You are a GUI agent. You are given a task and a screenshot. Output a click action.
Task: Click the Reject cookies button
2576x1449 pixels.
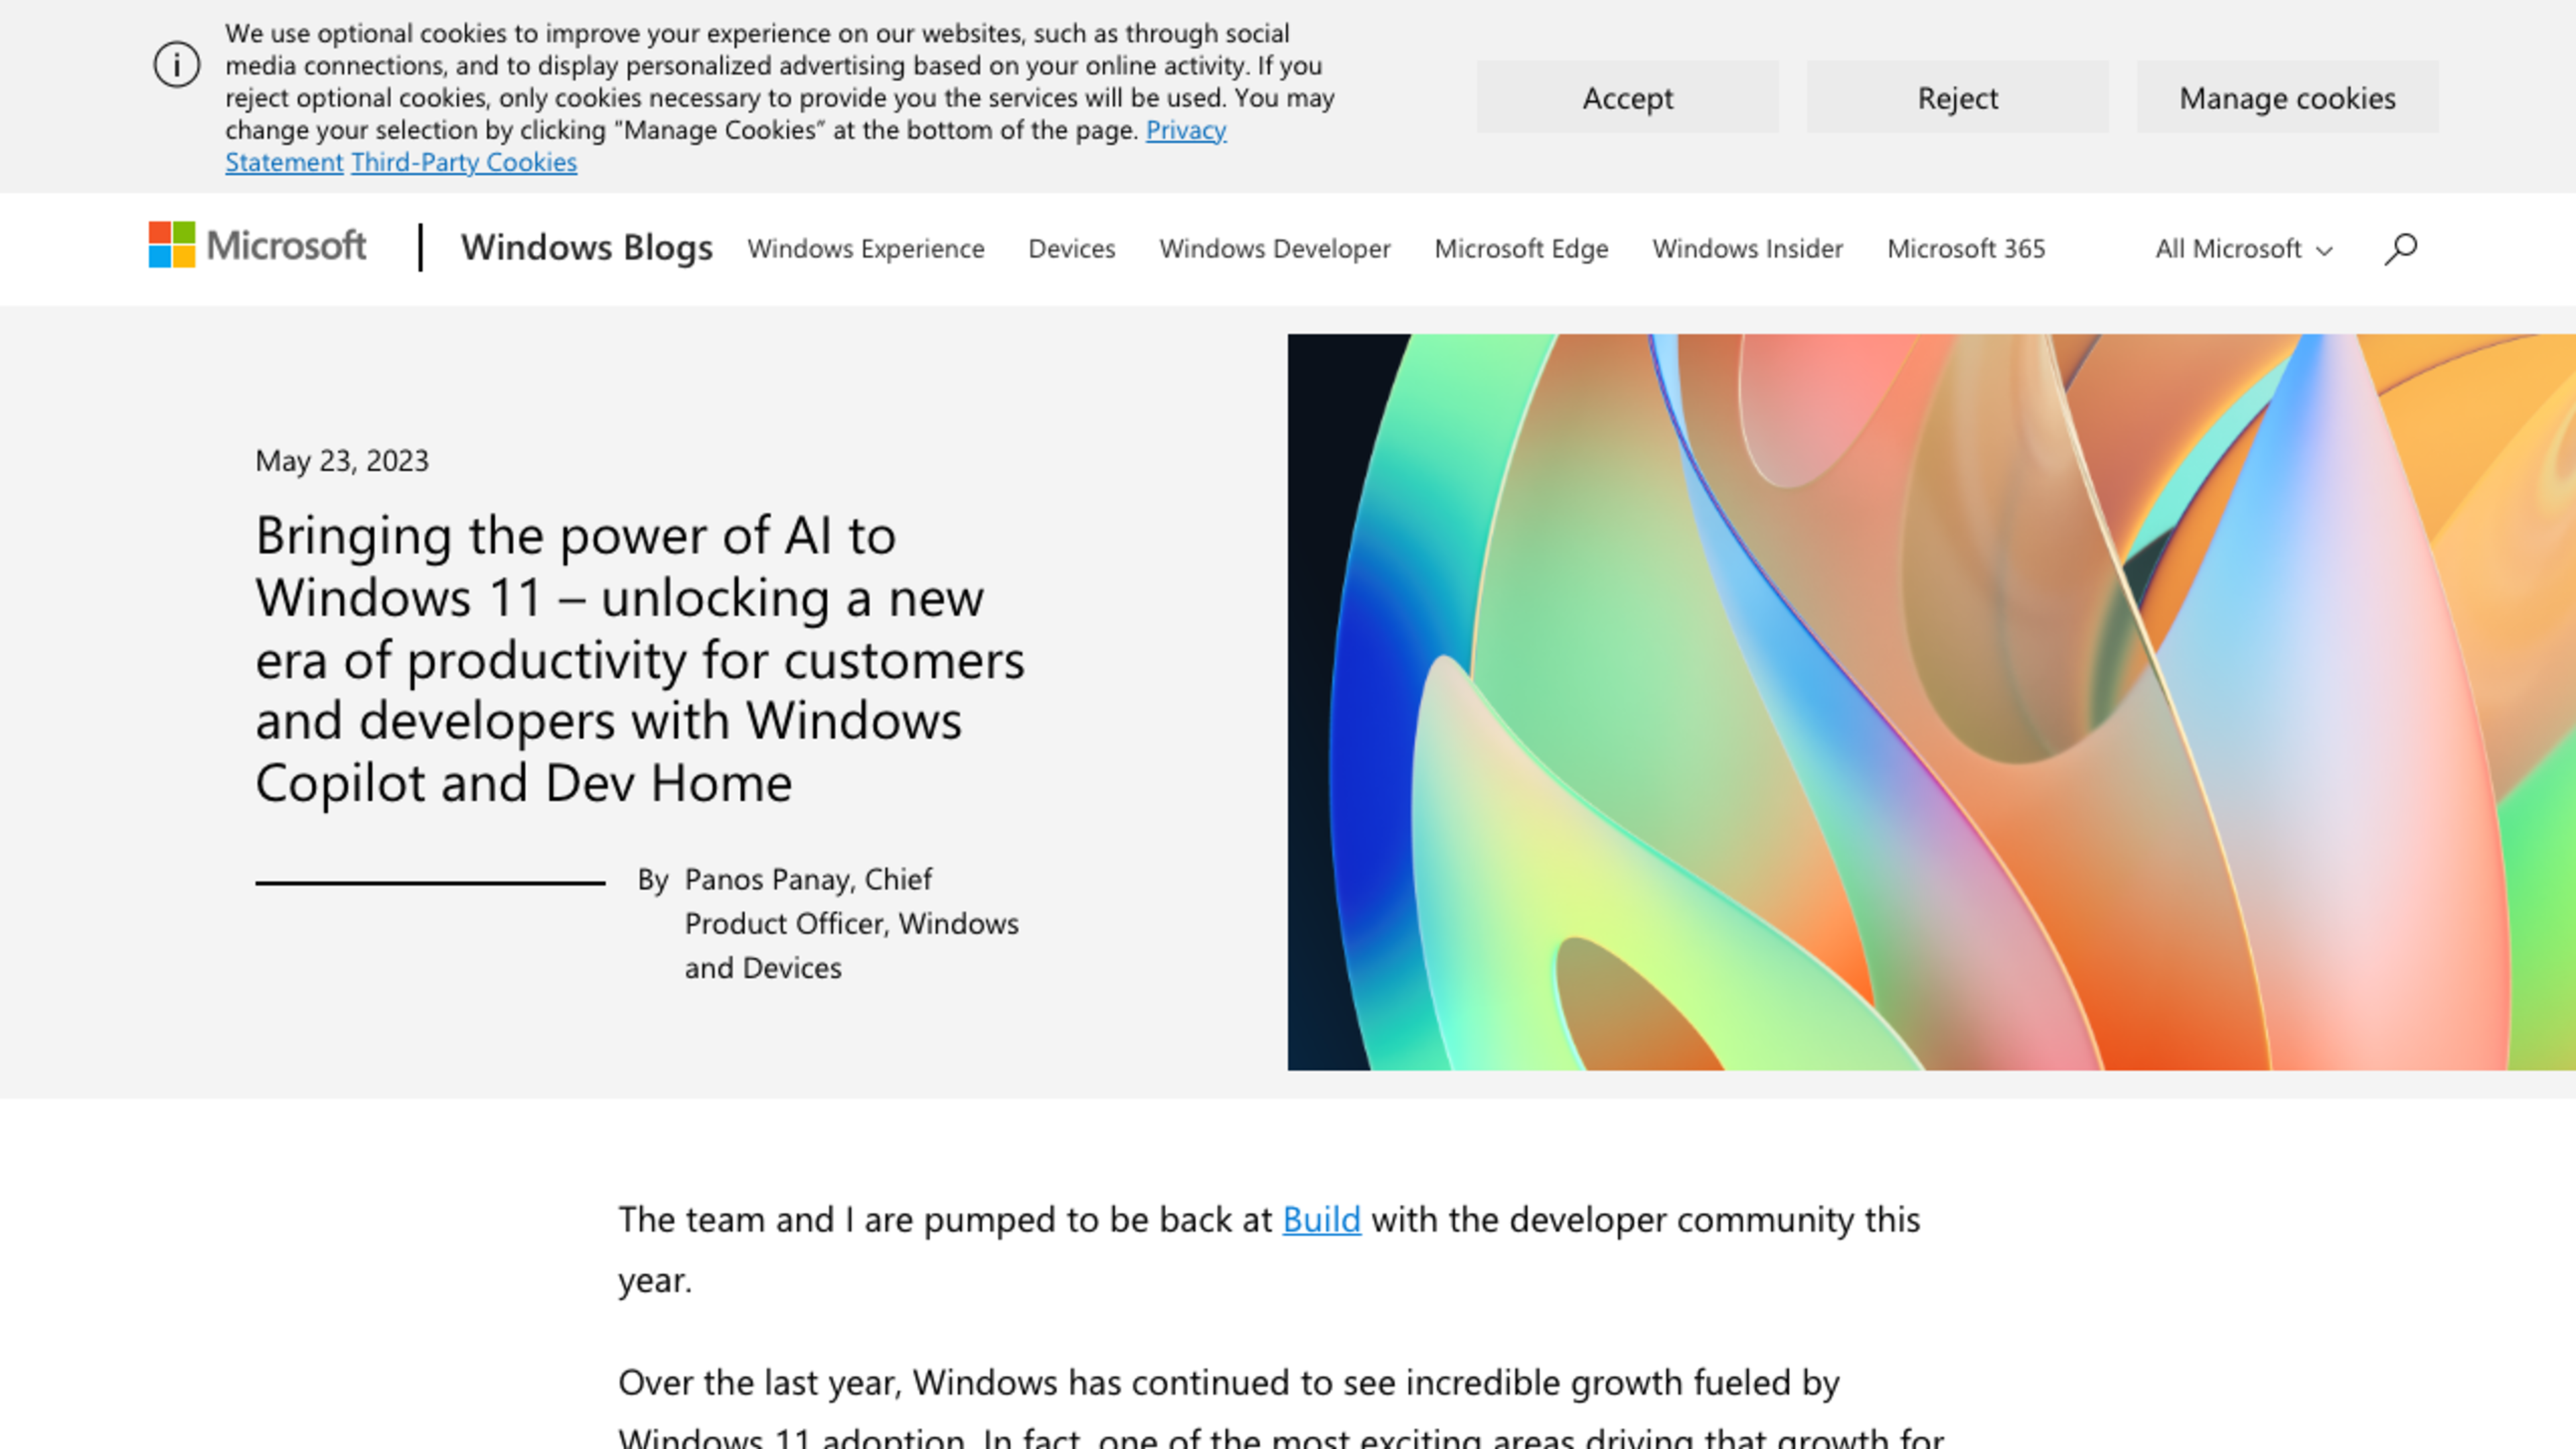(1957, 97)
